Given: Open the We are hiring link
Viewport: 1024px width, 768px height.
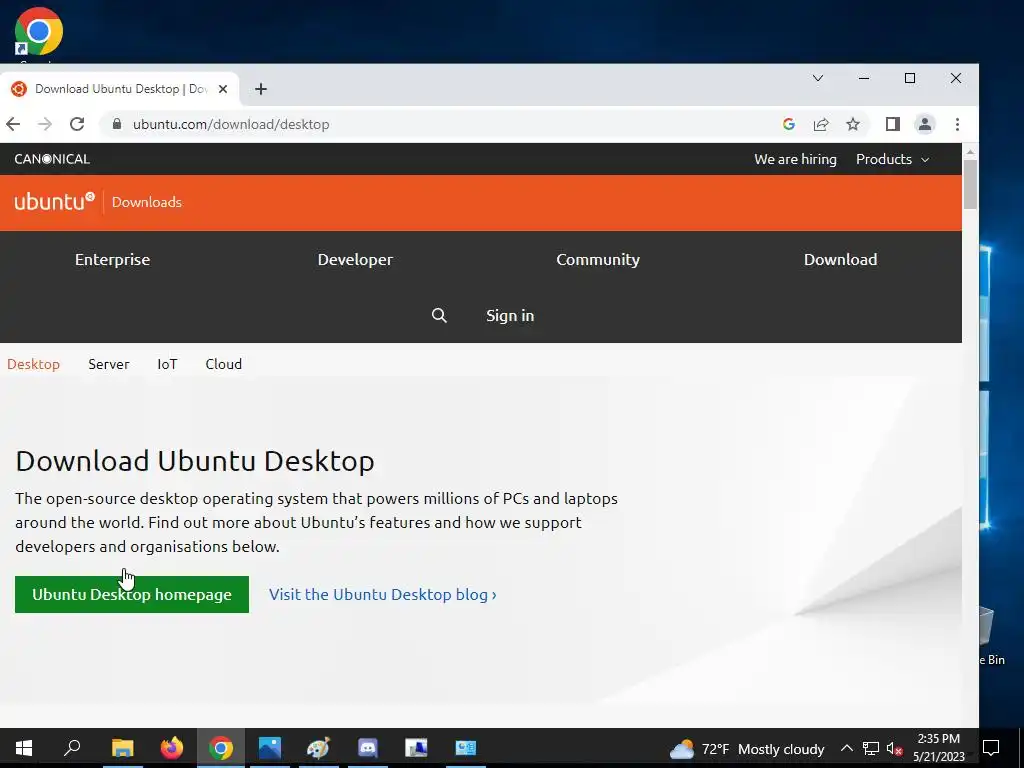Looking at the screenshot, I should [795, 159].
